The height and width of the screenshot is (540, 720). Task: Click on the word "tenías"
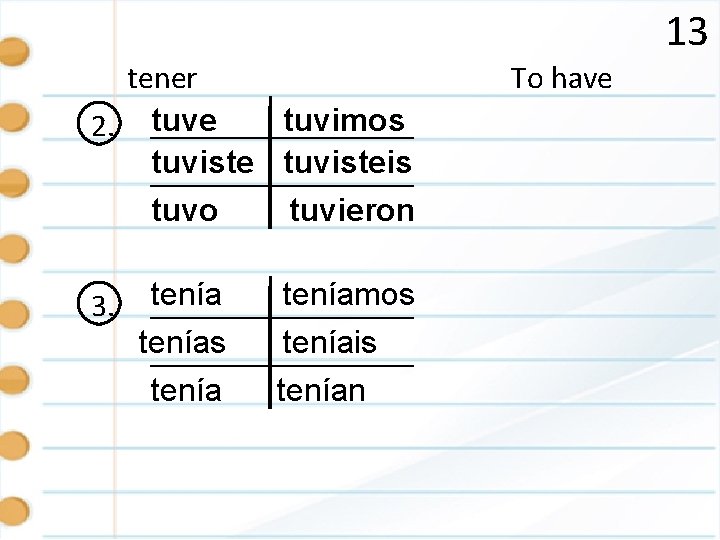click(x=182, y=343)
